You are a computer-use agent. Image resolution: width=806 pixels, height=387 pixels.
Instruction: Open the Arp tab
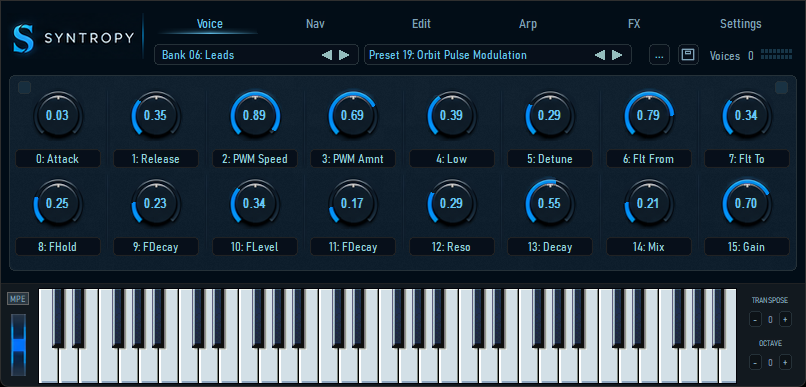pos(528,24)
